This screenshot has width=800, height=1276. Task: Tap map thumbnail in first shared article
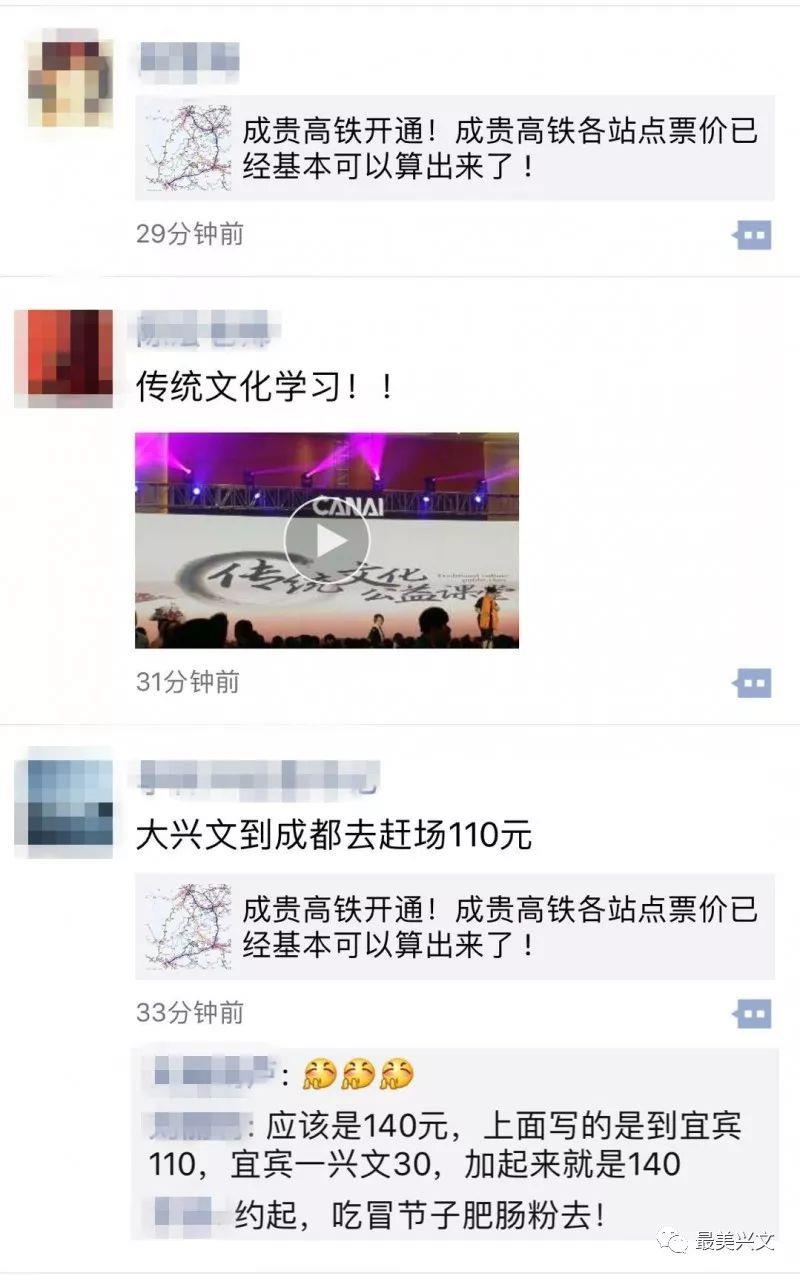click(189, 148)
